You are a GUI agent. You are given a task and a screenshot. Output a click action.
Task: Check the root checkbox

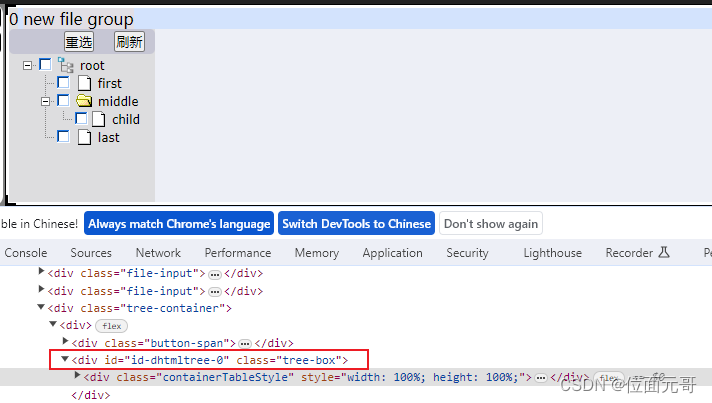[45, 64]
